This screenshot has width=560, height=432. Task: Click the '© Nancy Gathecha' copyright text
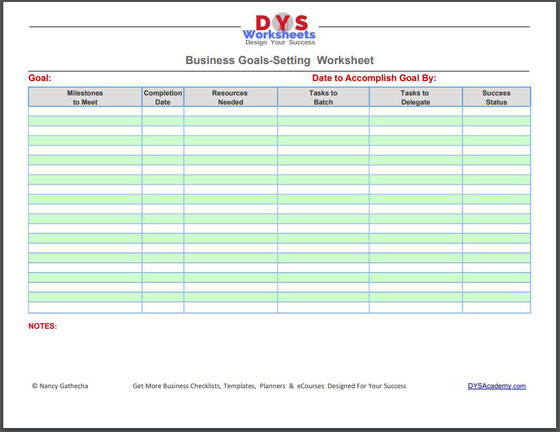tap(60, 386)
